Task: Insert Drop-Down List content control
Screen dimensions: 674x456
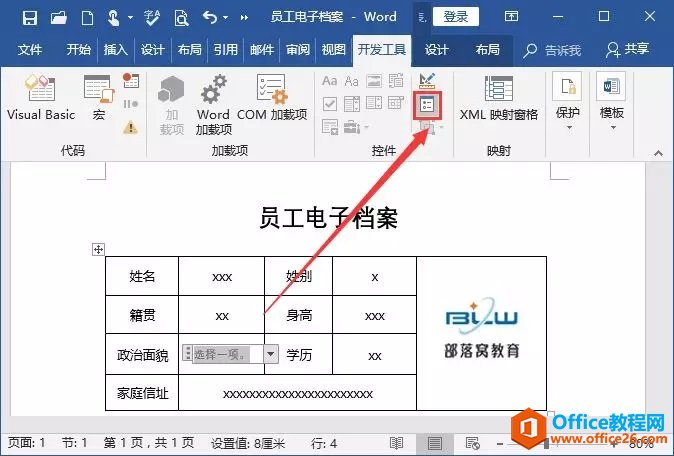Action: click(x=374, y=104)
